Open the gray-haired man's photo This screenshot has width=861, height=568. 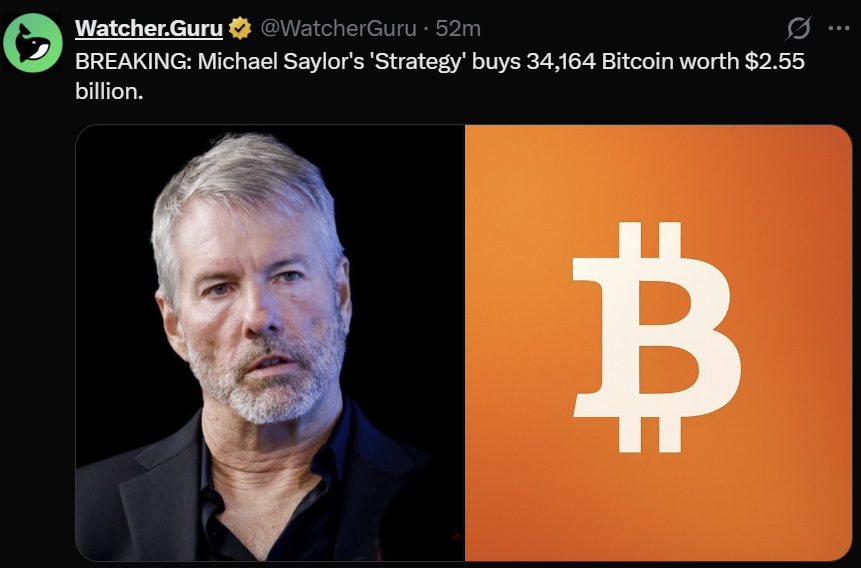270,343
